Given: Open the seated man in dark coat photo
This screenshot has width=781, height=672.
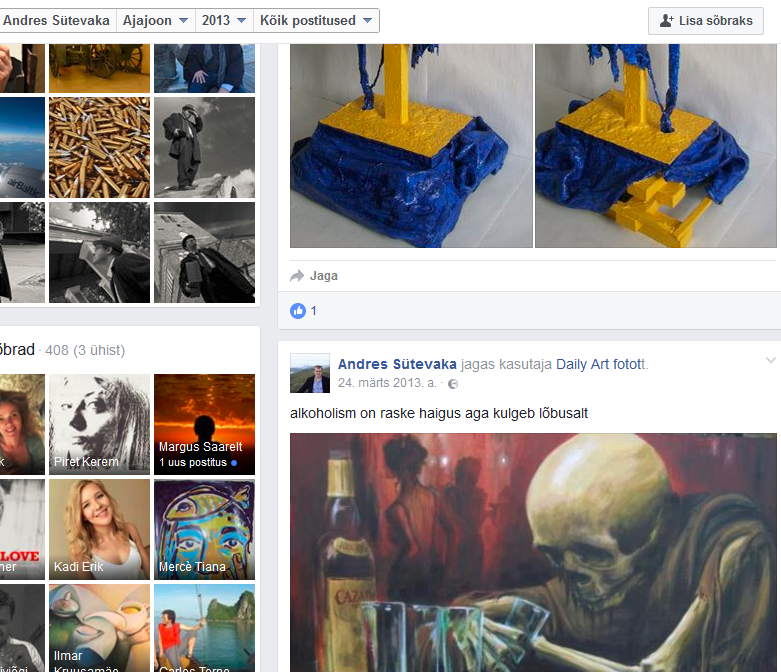Looking at the screenshot, I should [x=204, y=68].
